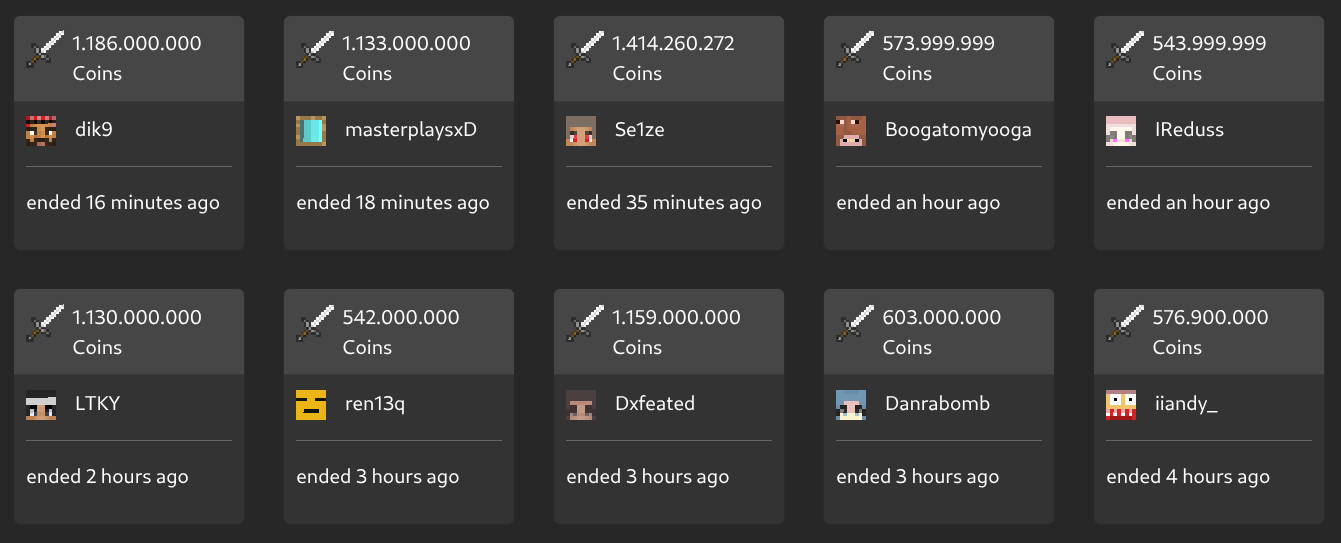Viewport: 1341px width, 543px height.
Task: Click ren13q's yellow face avatar
Action: pyautogui.click(x=311, y=404)
